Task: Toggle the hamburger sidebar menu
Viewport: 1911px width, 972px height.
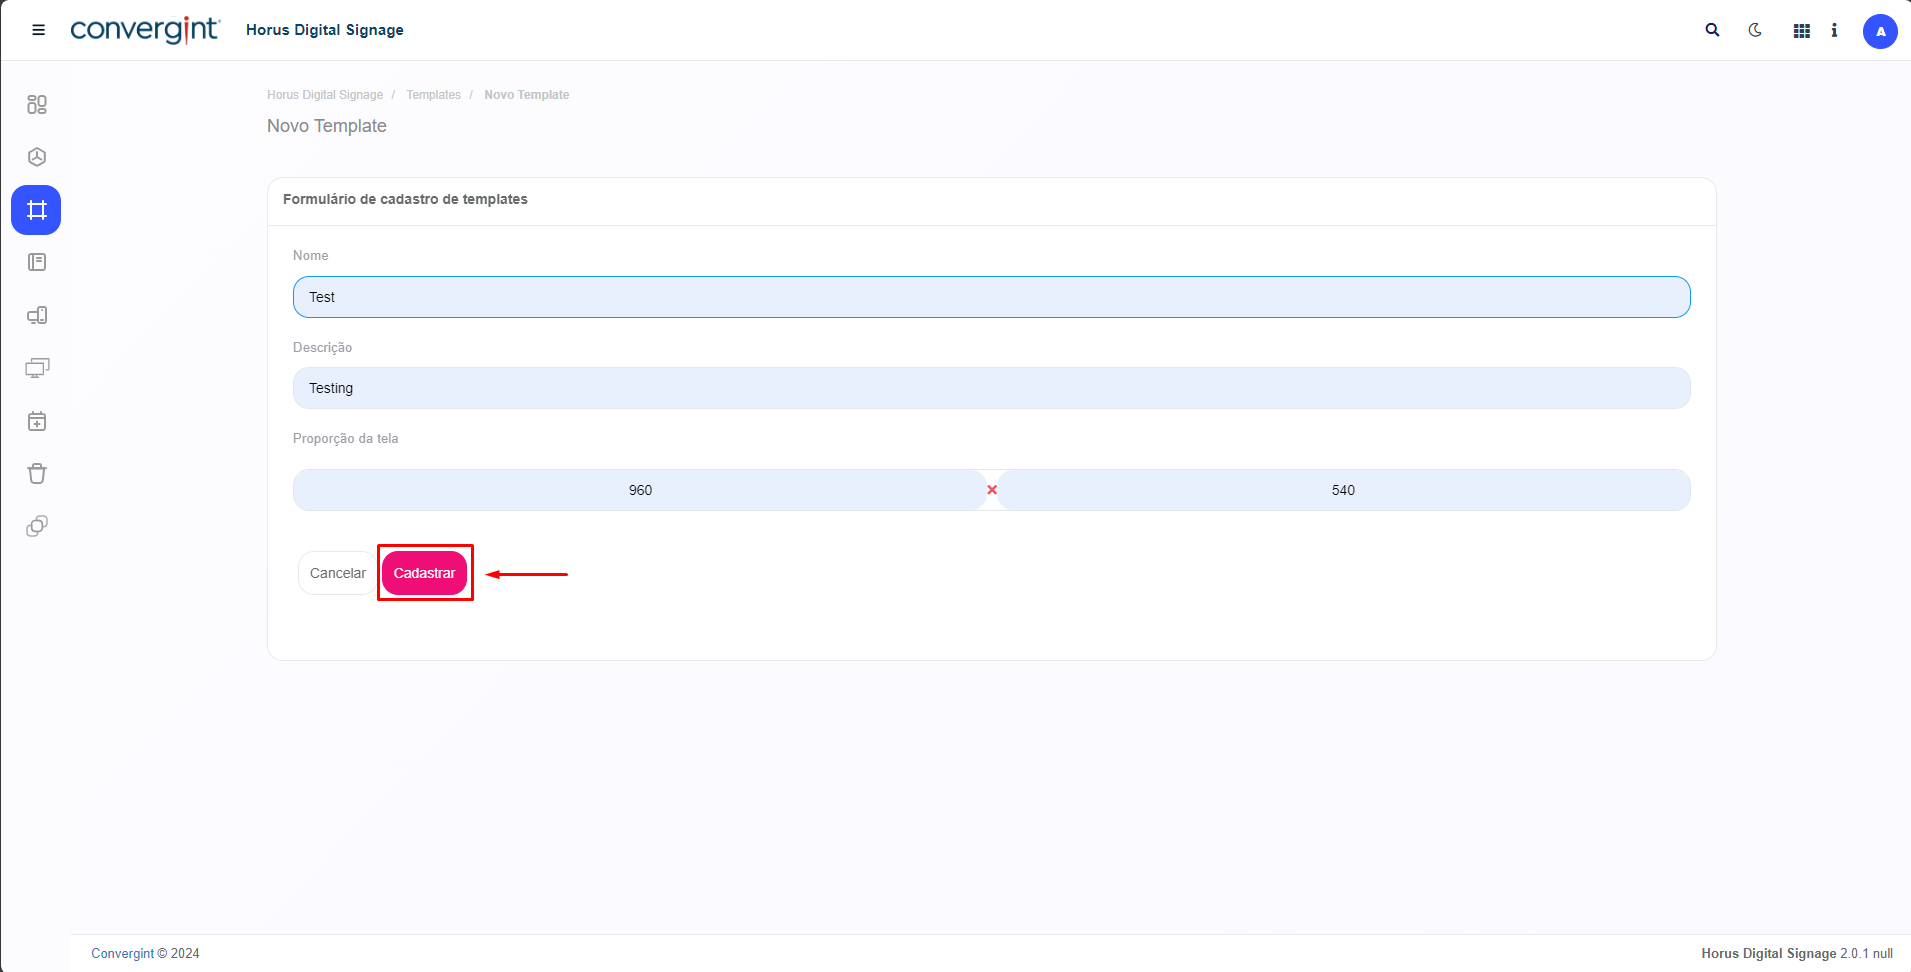Action: (39, 30)
